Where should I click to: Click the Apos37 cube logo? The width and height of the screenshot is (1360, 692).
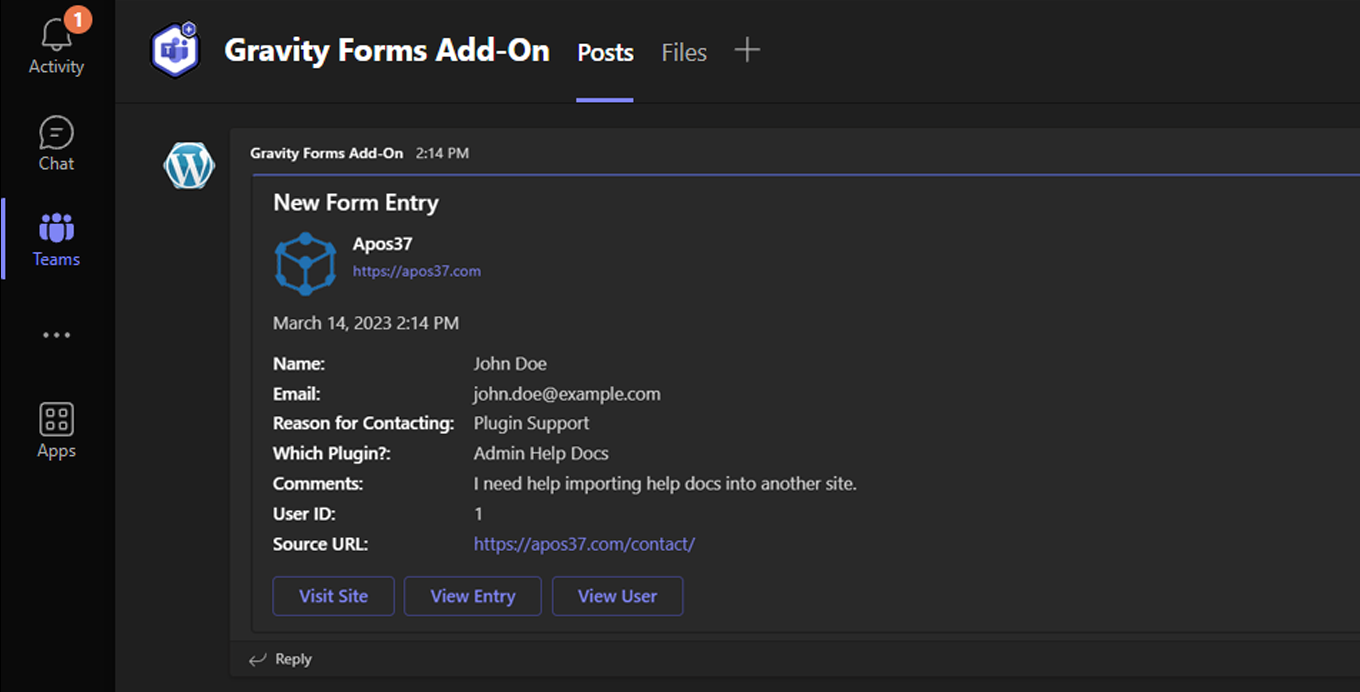pos(305,263)
